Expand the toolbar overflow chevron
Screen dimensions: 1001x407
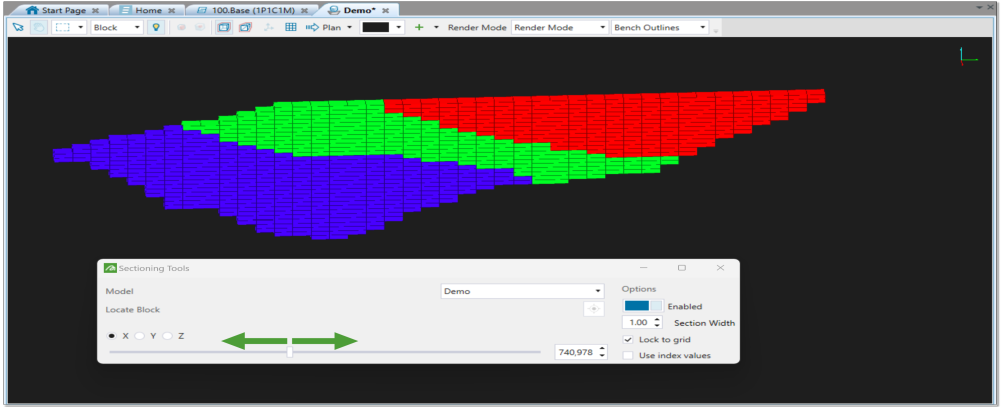(716, 31)
